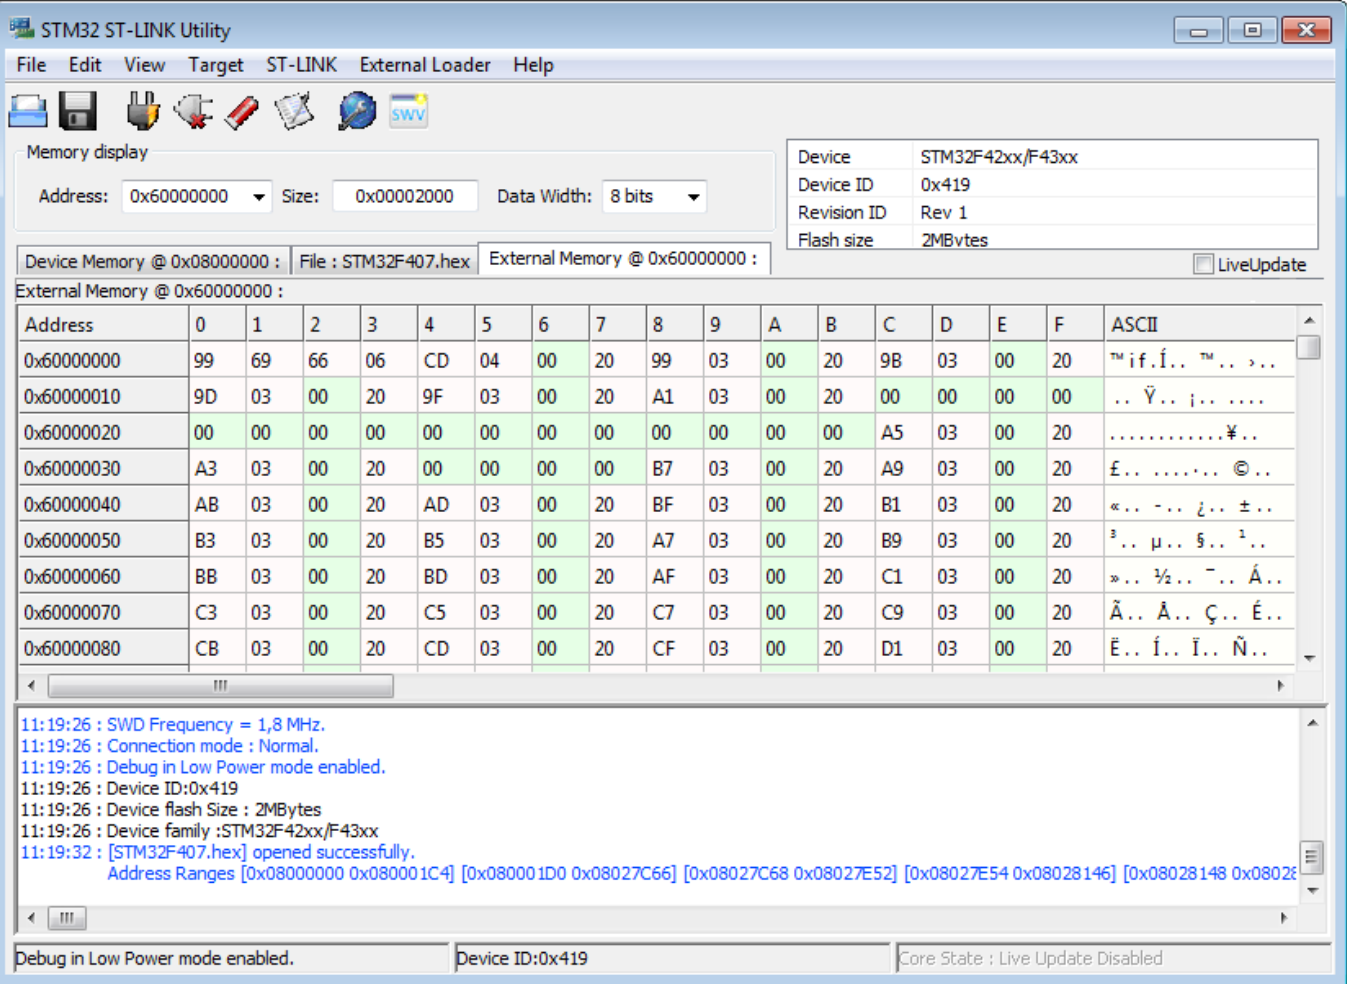Select row address 0x60000050
Screen dimensions: 1347x984
pos(104,541)
